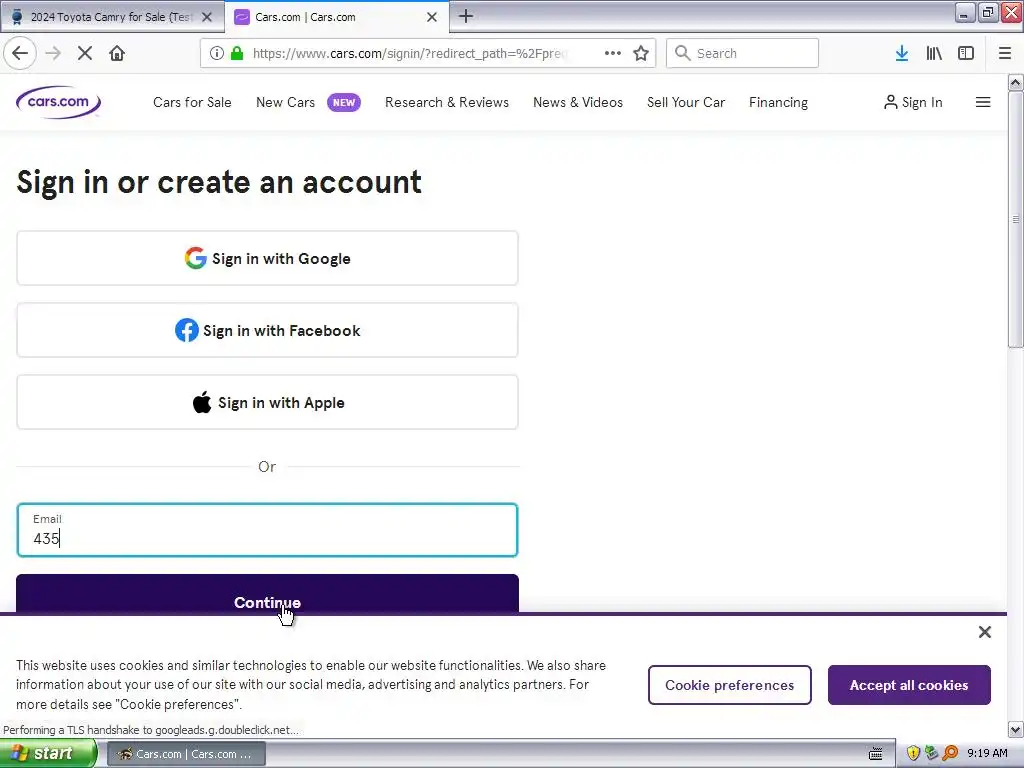
Task: Click the yellow shield tray icon
Action: [913, 754]
